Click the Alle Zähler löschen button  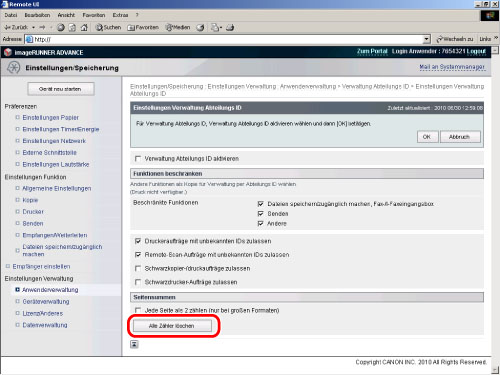coord(172,326)
